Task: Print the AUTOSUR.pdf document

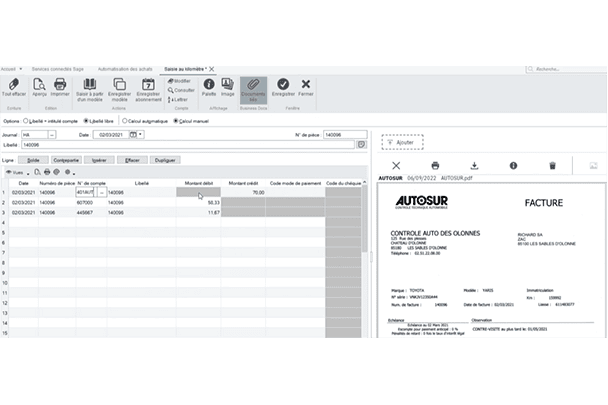Action: click(435, 166)
